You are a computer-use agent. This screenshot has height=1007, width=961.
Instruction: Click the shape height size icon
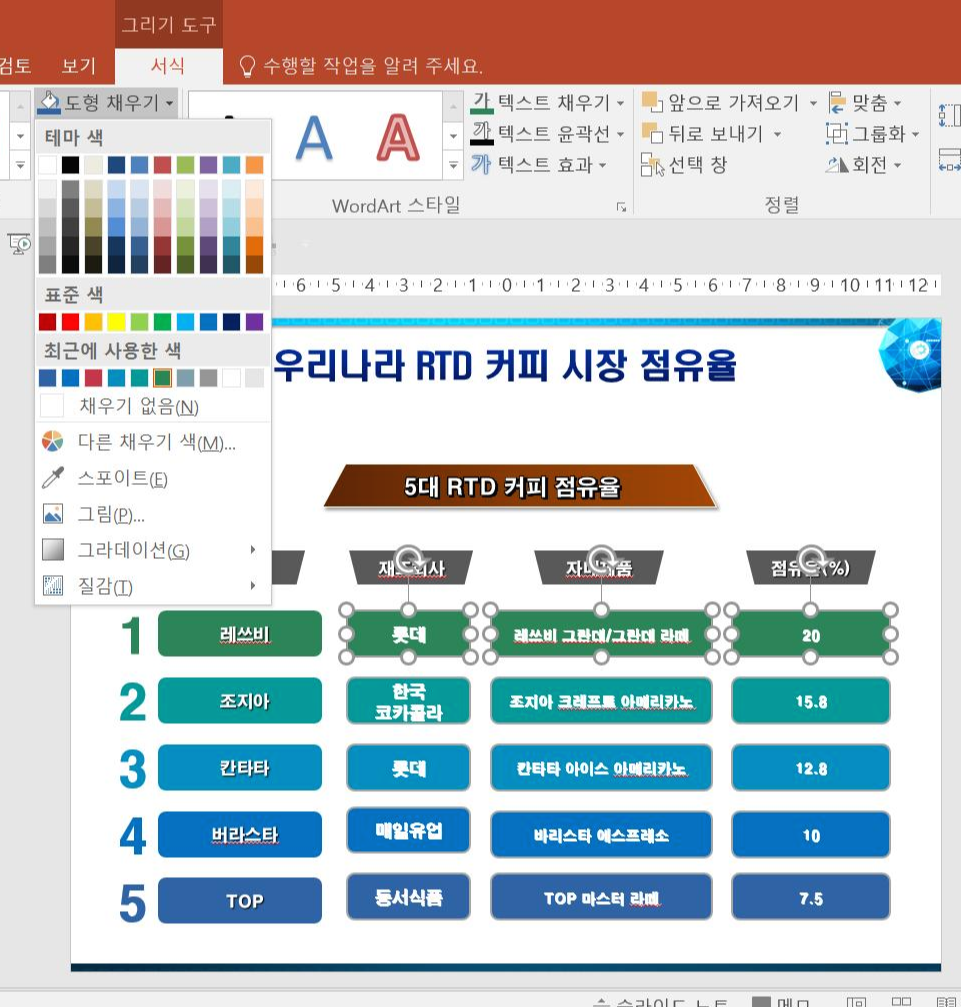[x=949, y=116]
